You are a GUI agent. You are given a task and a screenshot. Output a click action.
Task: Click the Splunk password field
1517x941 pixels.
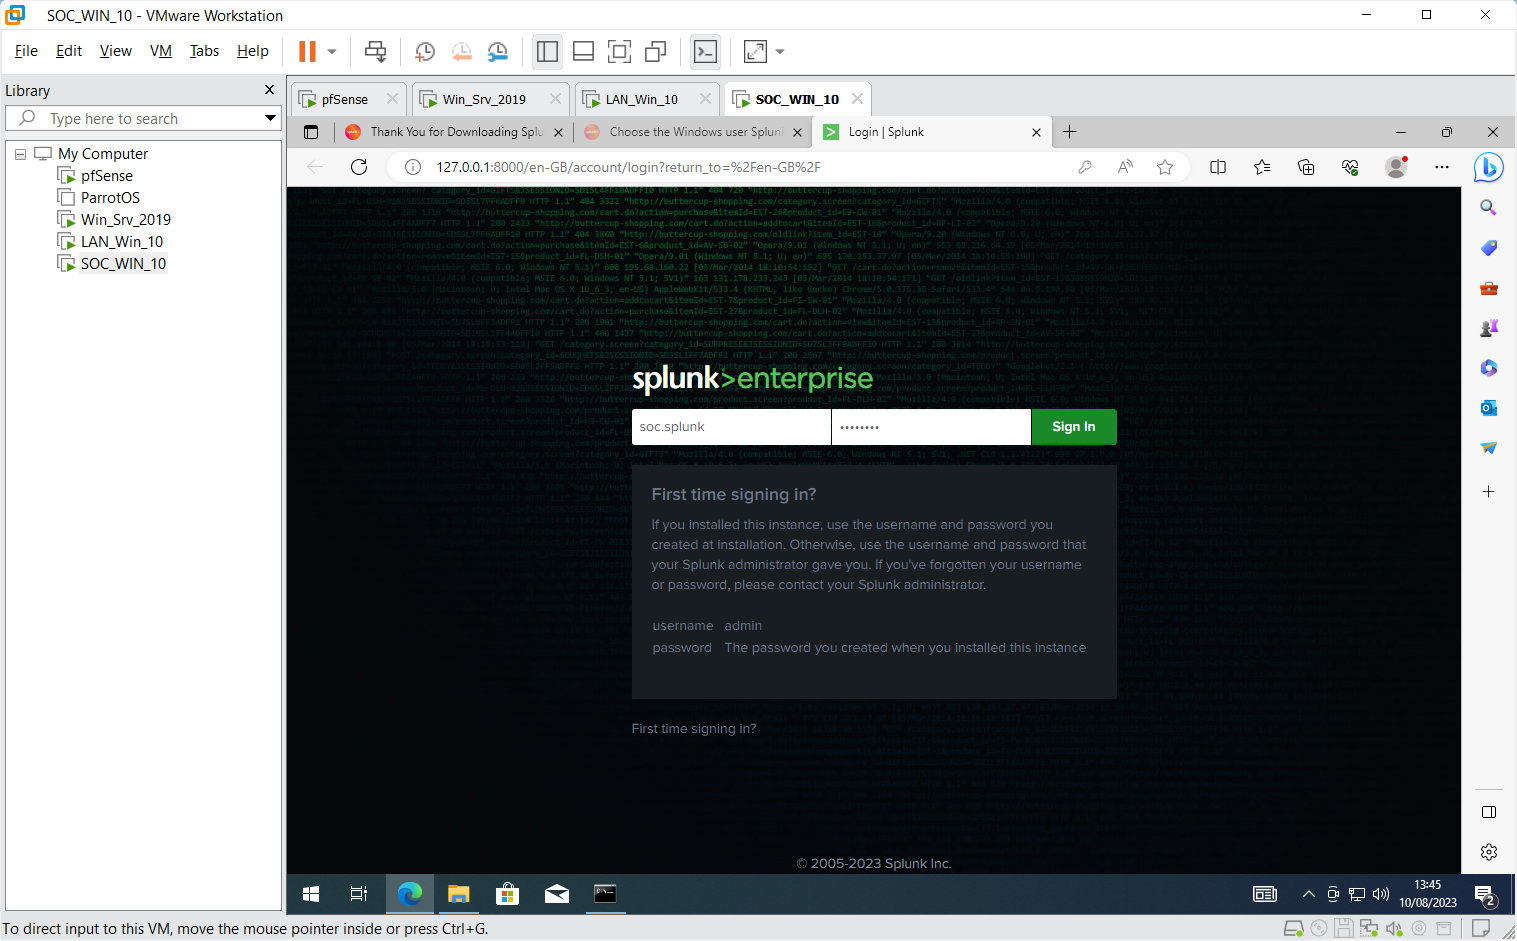pyautogui.click(x=931, y=427)
